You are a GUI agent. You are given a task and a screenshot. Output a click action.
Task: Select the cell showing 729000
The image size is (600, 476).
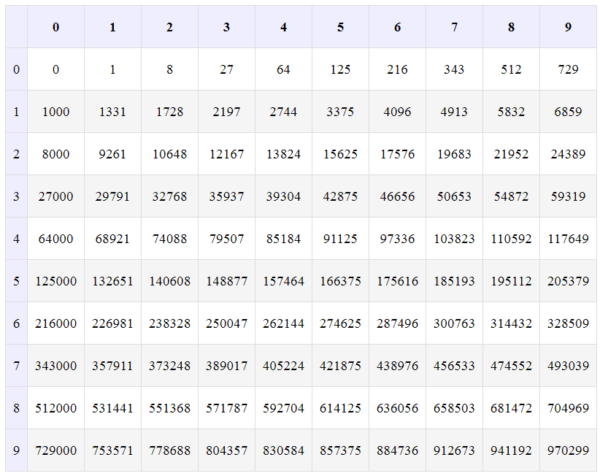pyautogui.click(x=56, y=451)
